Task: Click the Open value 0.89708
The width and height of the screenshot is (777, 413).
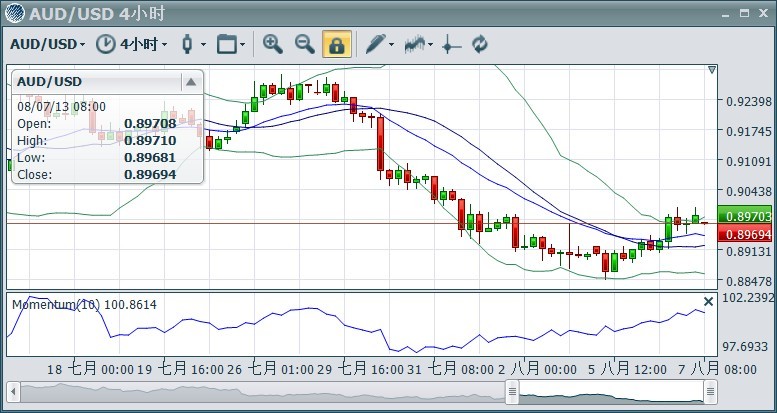Action: [150, 123]
